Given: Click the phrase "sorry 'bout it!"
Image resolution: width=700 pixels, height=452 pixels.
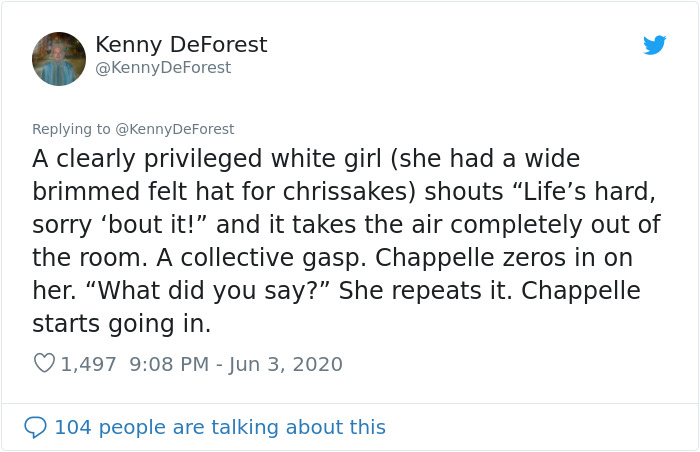Looking at the screenshot, I should click(120, 225).
